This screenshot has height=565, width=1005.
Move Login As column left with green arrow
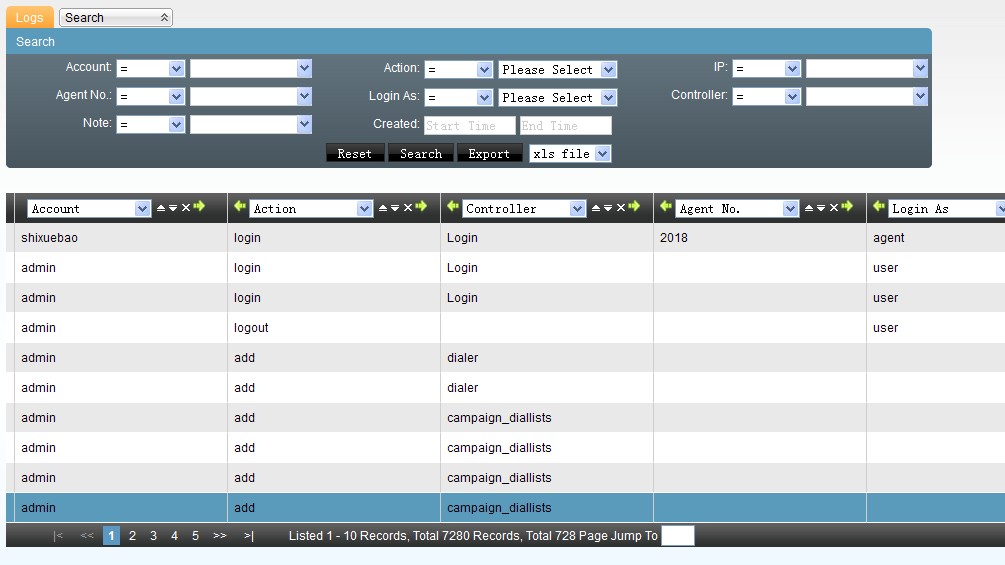879,207
